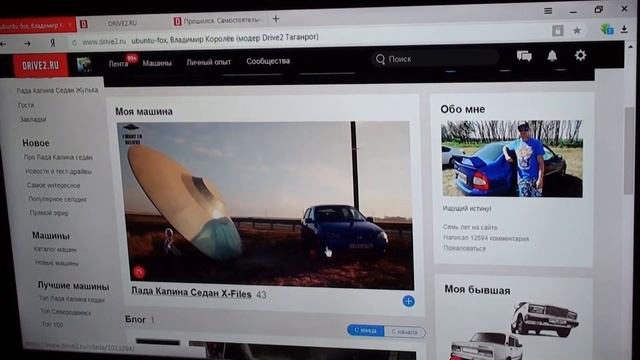
Task: Click the 'Семь лет на сайте' text
Action: point(470,227)
